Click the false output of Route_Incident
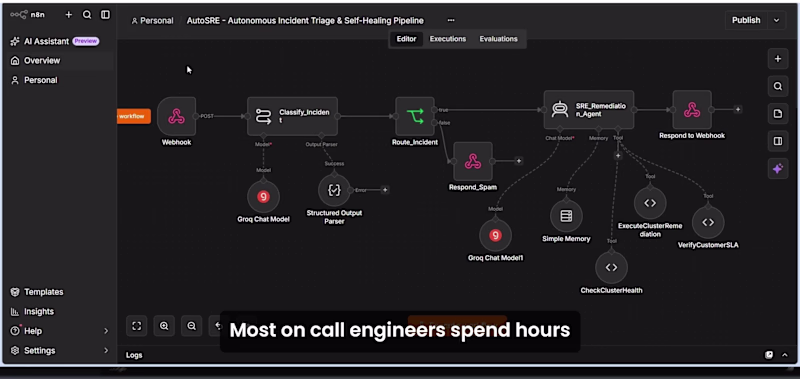This screenshot has width=800, height=379. [435, 122]
